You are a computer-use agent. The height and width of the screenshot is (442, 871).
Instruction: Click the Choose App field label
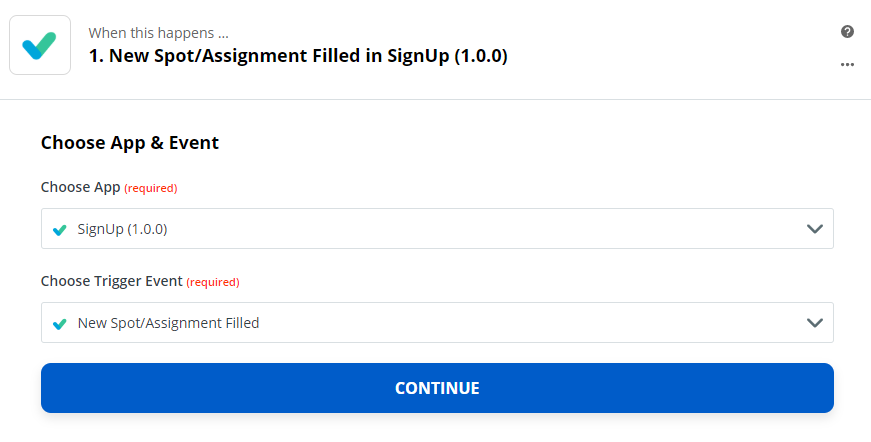(x=80, y=187)
